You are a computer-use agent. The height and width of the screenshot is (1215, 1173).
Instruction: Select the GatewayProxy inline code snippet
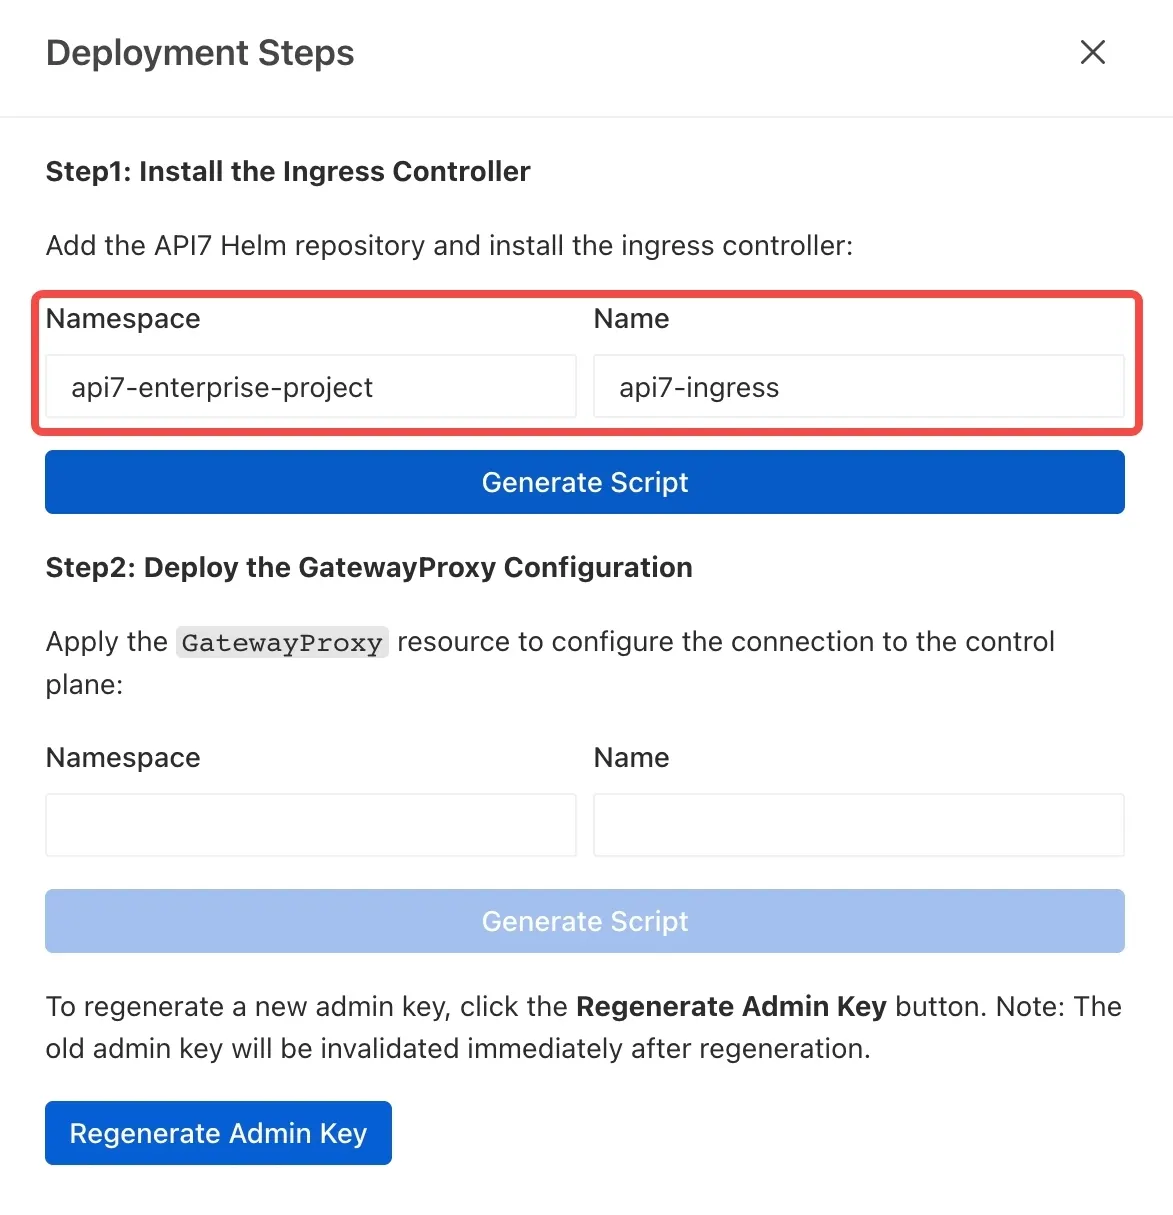(282, 642)
